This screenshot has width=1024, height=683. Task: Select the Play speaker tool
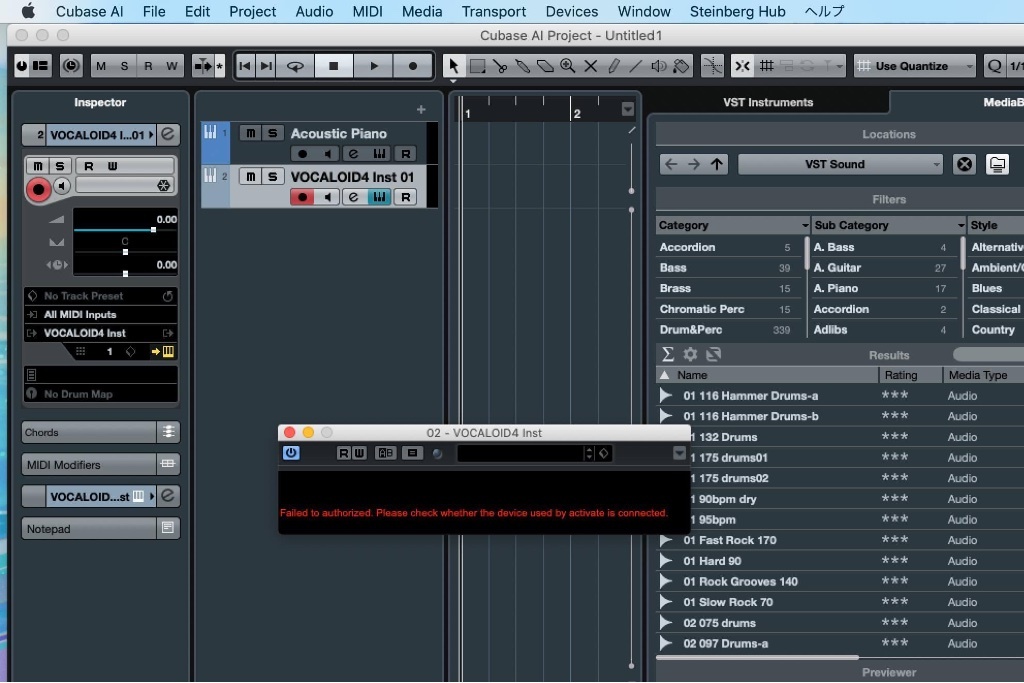[658, 66]
